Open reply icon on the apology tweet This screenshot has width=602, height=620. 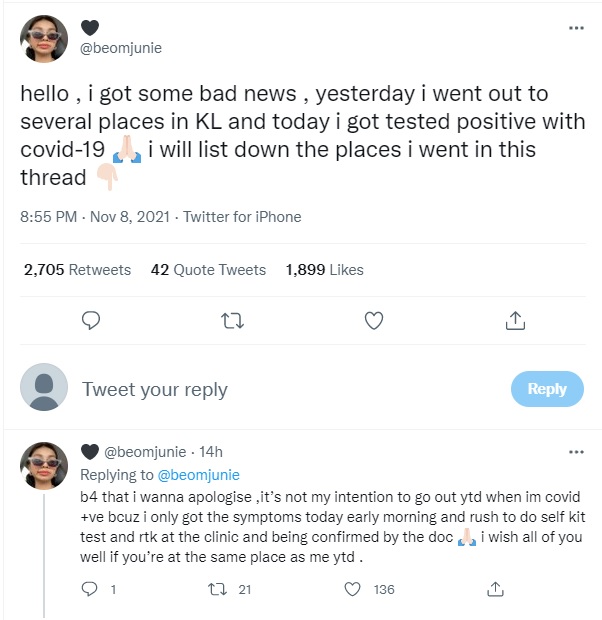[x=90, y=590]
